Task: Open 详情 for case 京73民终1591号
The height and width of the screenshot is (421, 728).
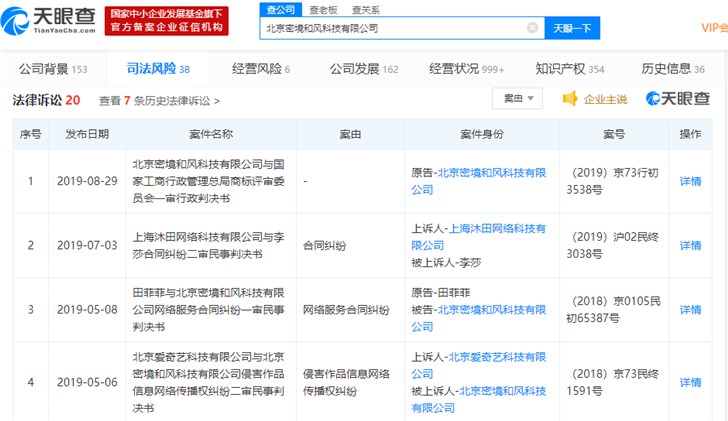Action: click(690, 382)
